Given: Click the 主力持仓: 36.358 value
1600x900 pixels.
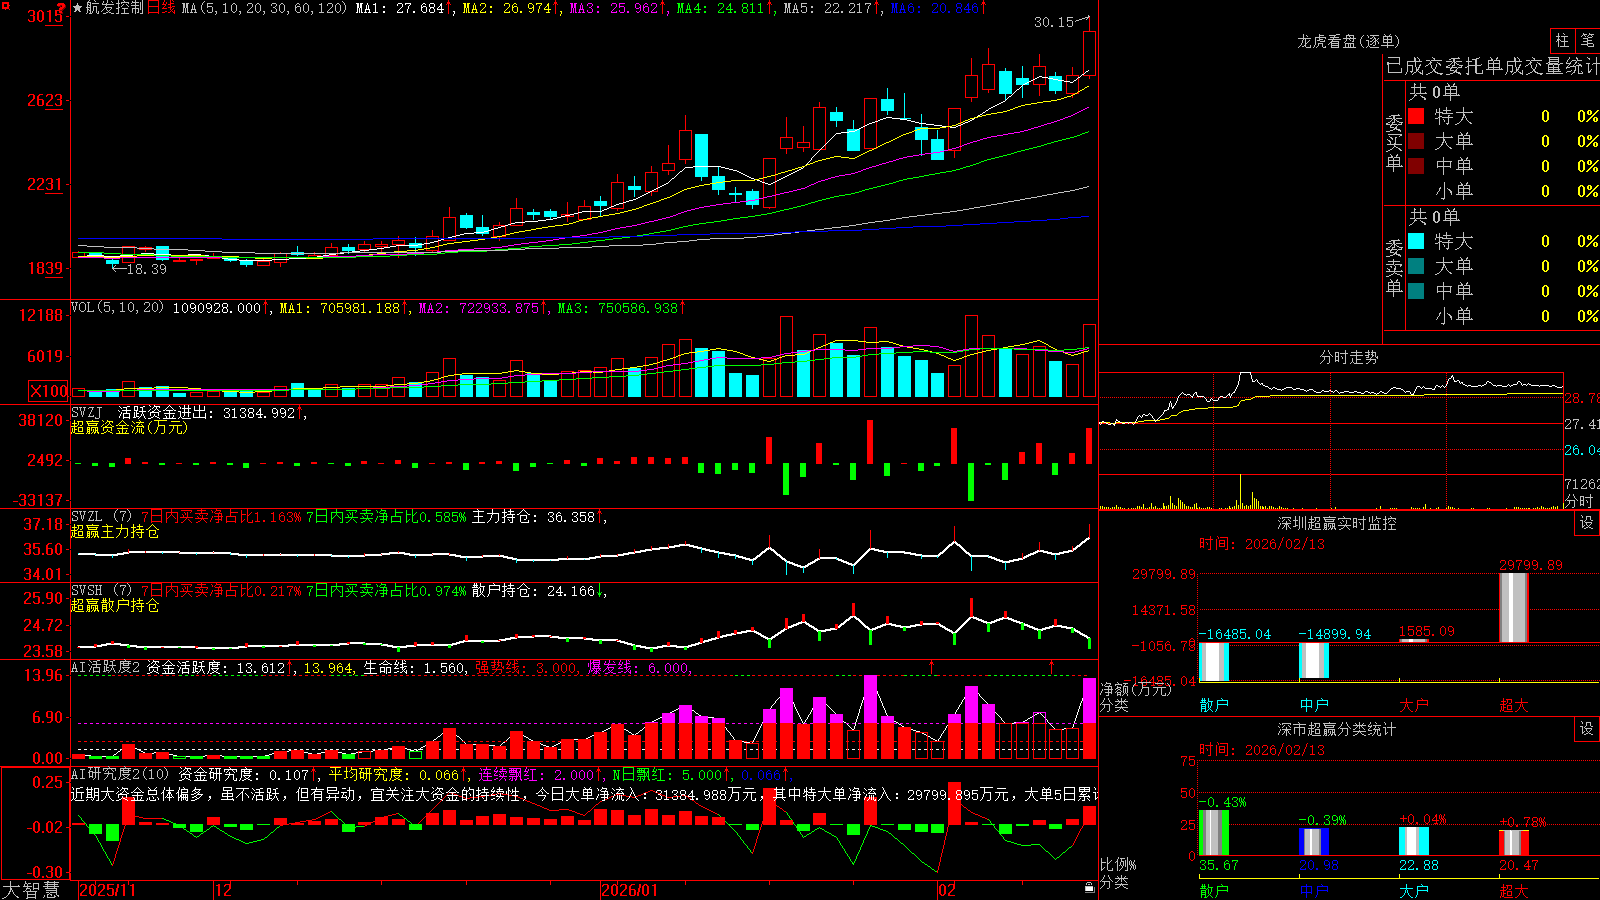Looking at the screenshot, I should [x=533, y=517].
